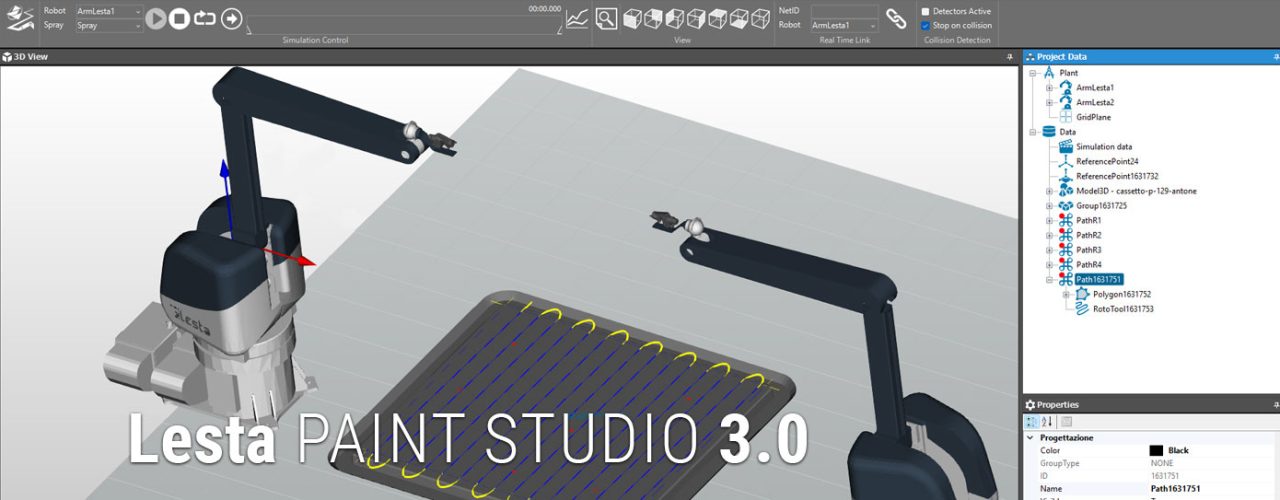Image resolution: width=1280 pixels, height=500 pixels.
Task: Stop the simulation with the Stop button
Action: click(180, 18)
